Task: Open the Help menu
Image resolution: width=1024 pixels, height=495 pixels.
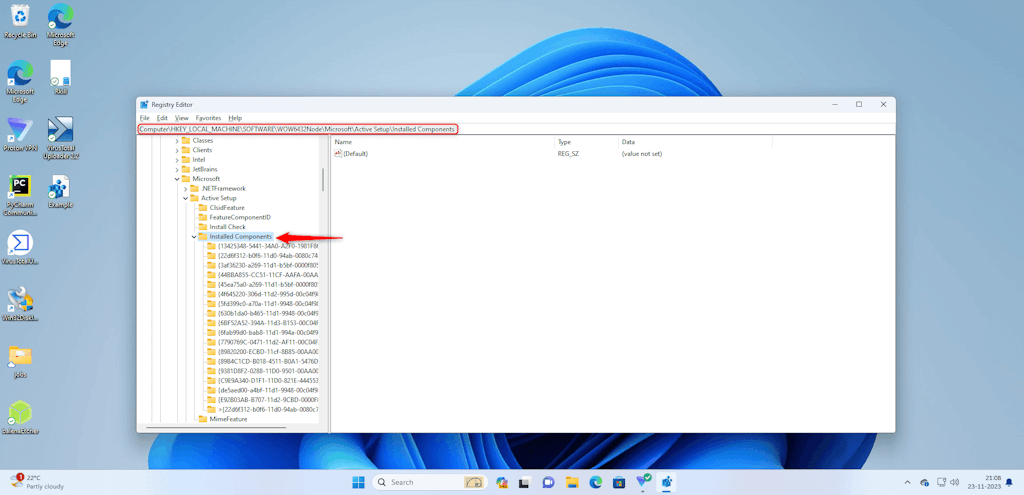Action: [235, 118]
